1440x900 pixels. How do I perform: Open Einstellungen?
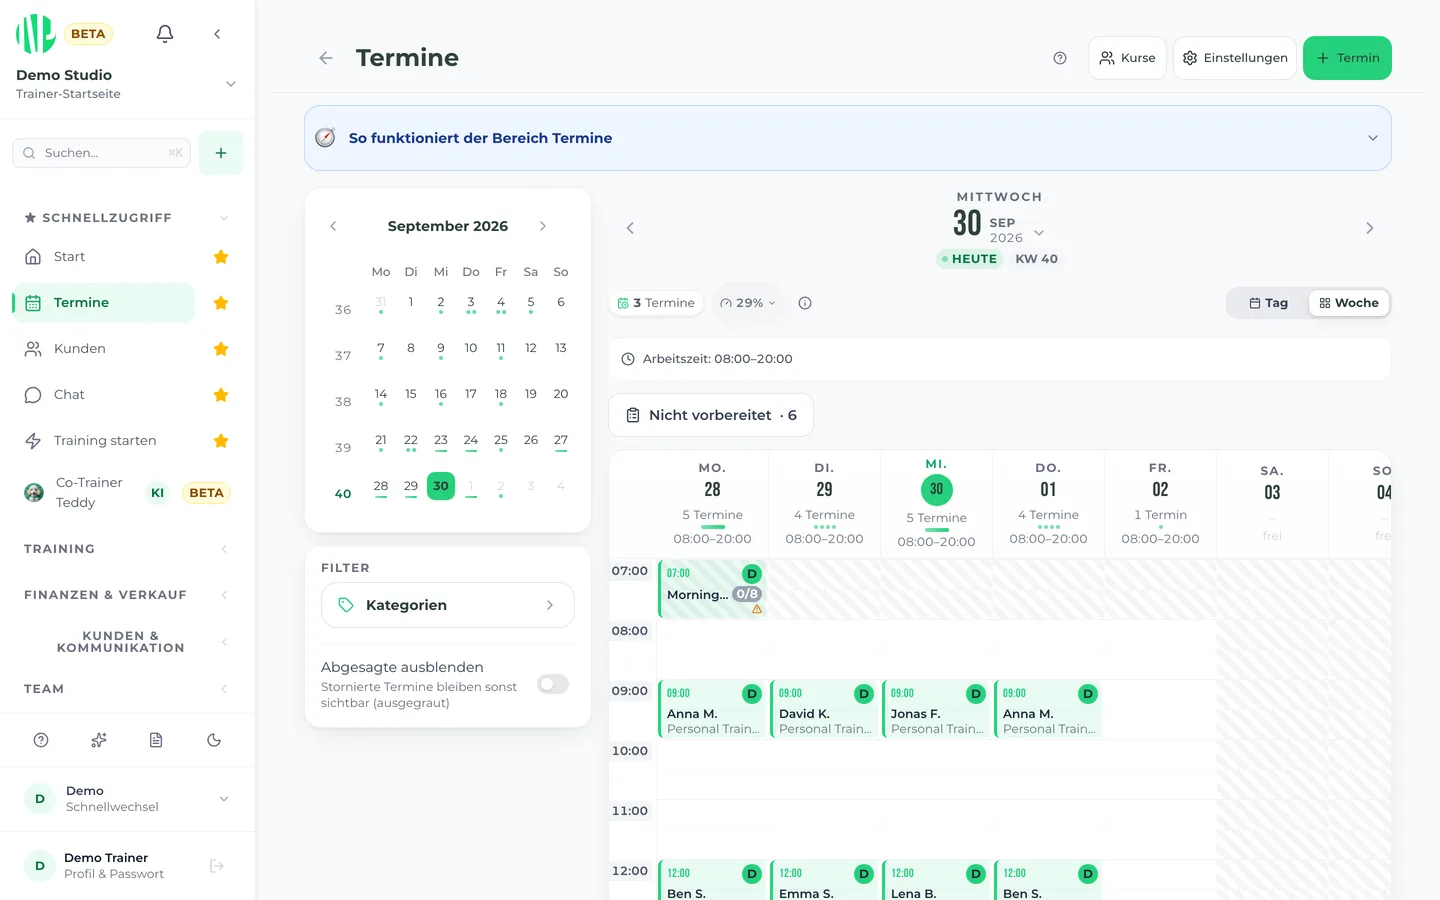point(1235,58)
